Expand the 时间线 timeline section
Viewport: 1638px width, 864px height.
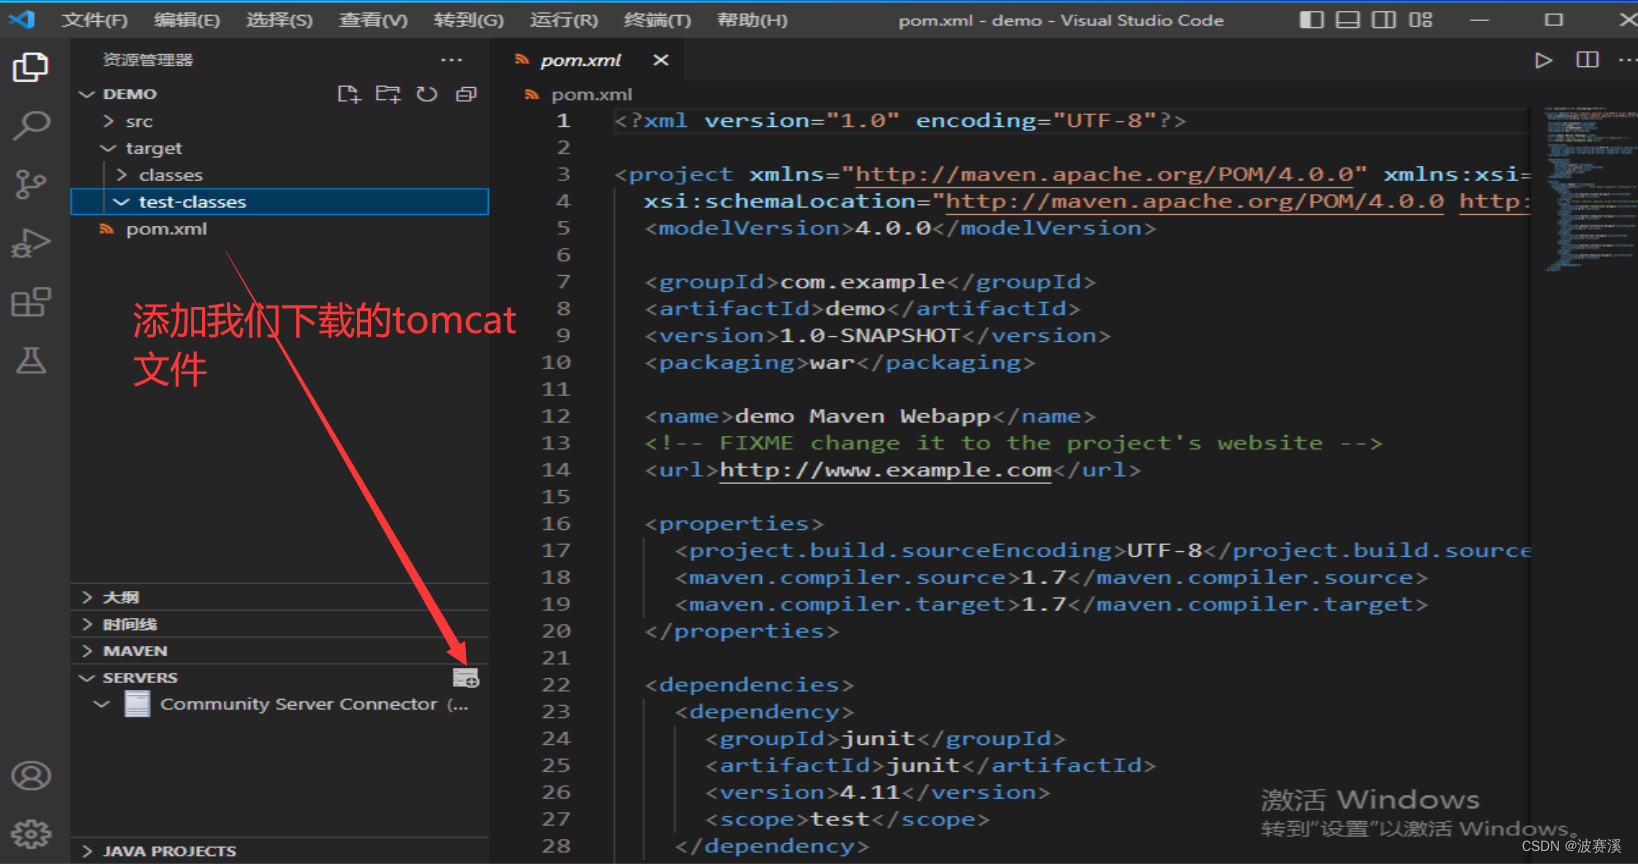pos(280,624)
